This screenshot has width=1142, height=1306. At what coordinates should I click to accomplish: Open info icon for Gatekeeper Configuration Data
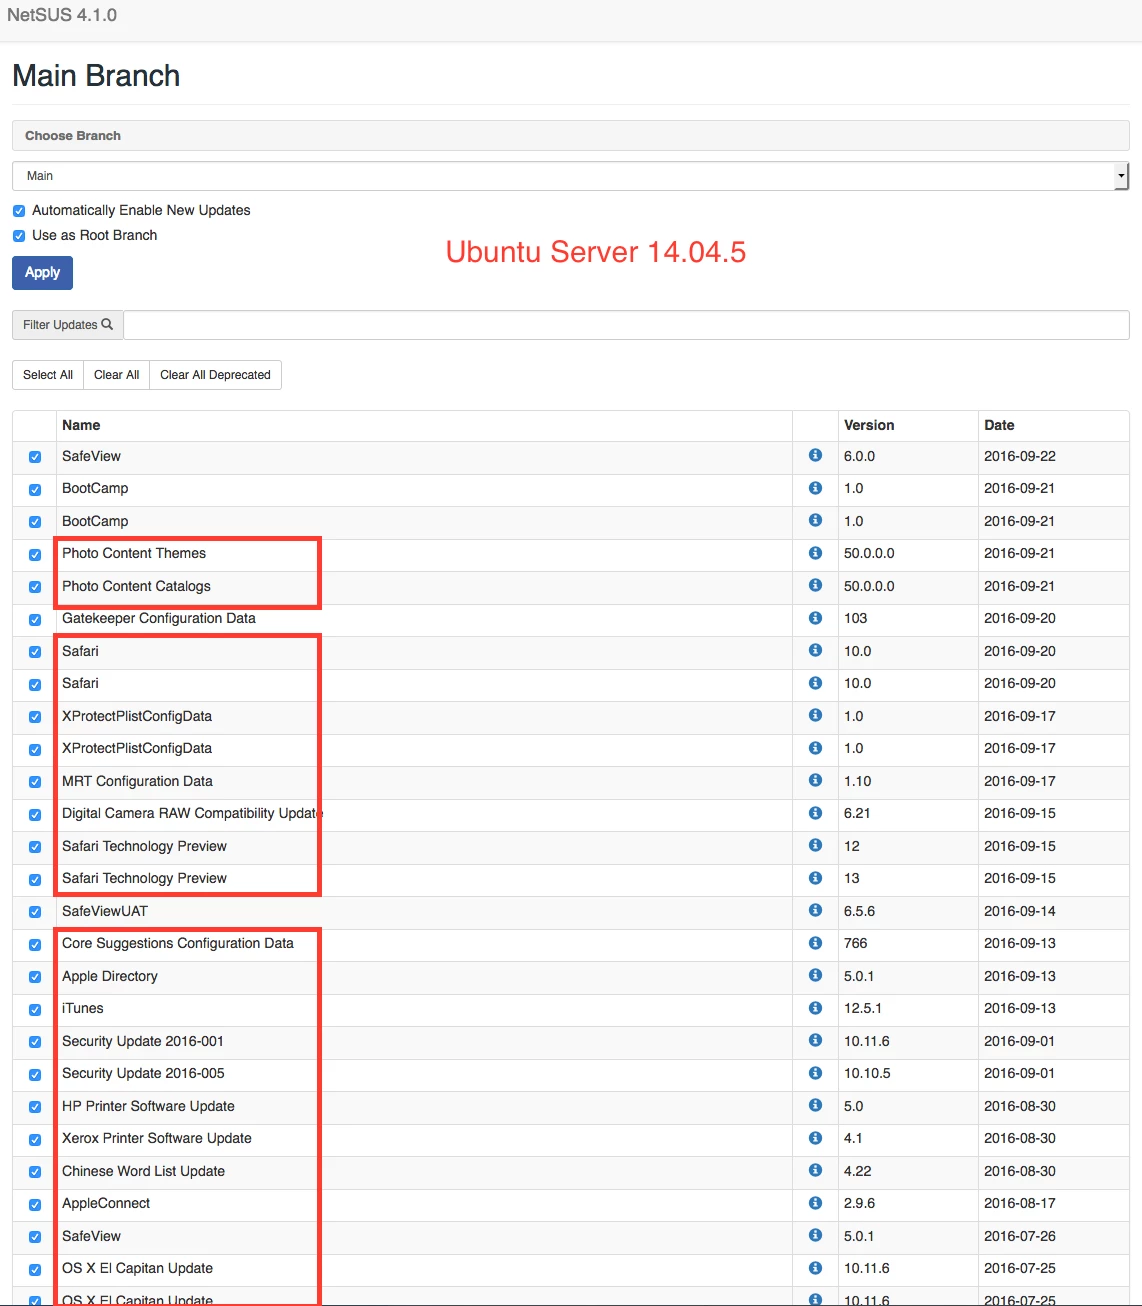(815, 618)
